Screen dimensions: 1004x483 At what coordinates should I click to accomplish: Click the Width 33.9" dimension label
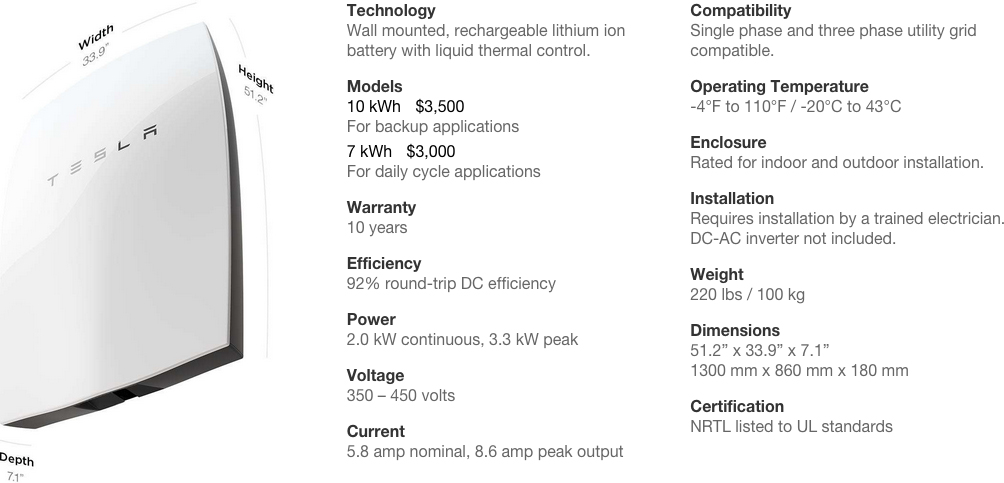pyautogui.click(x=95, y=45)
